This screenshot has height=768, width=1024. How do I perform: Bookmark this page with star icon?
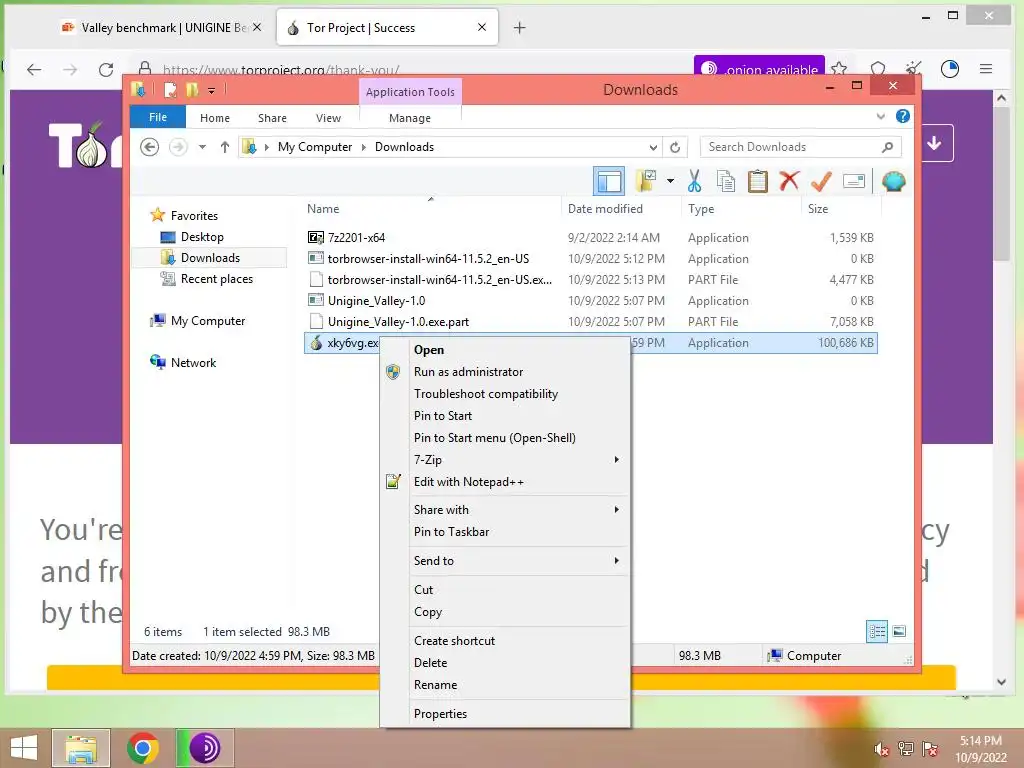[x=839, y=69]
